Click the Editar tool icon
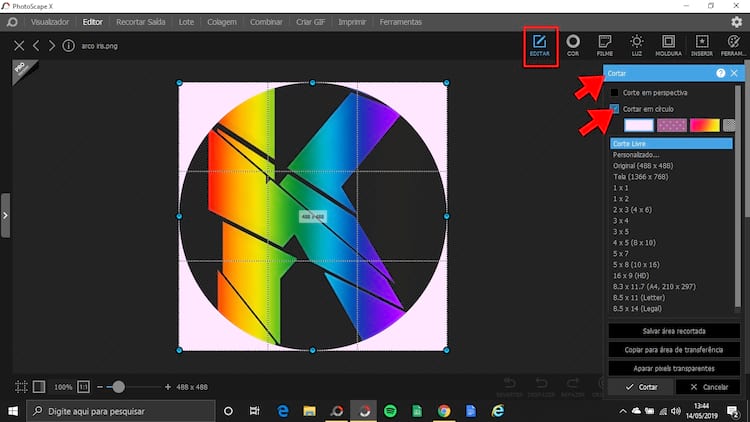 (x=540, y=47)
